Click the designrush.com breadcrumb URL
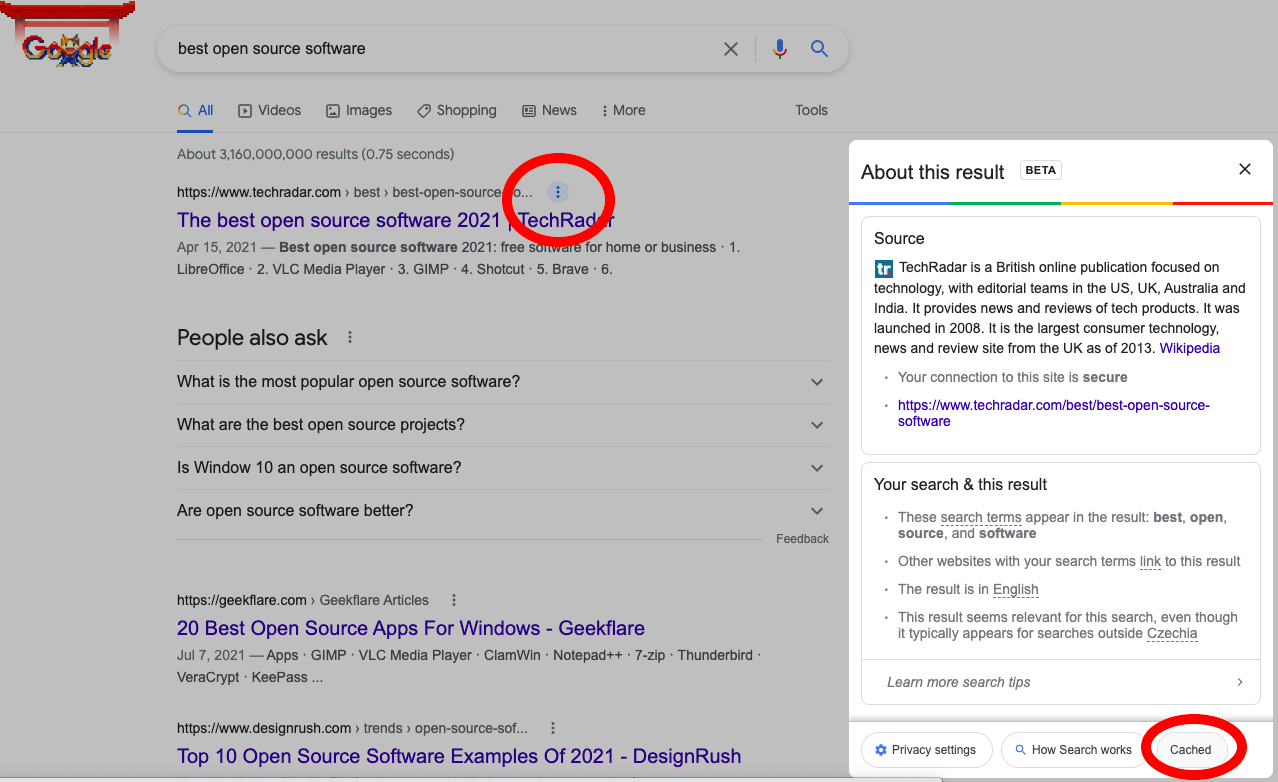 tap(352, 728)
